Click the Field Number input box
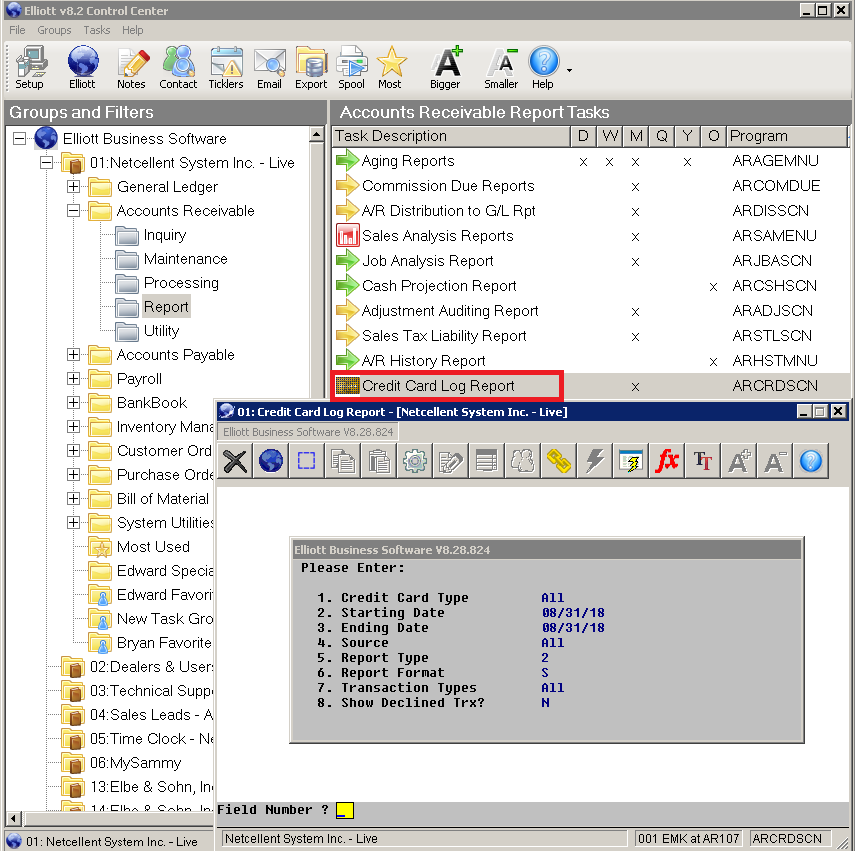 point(345,810)
